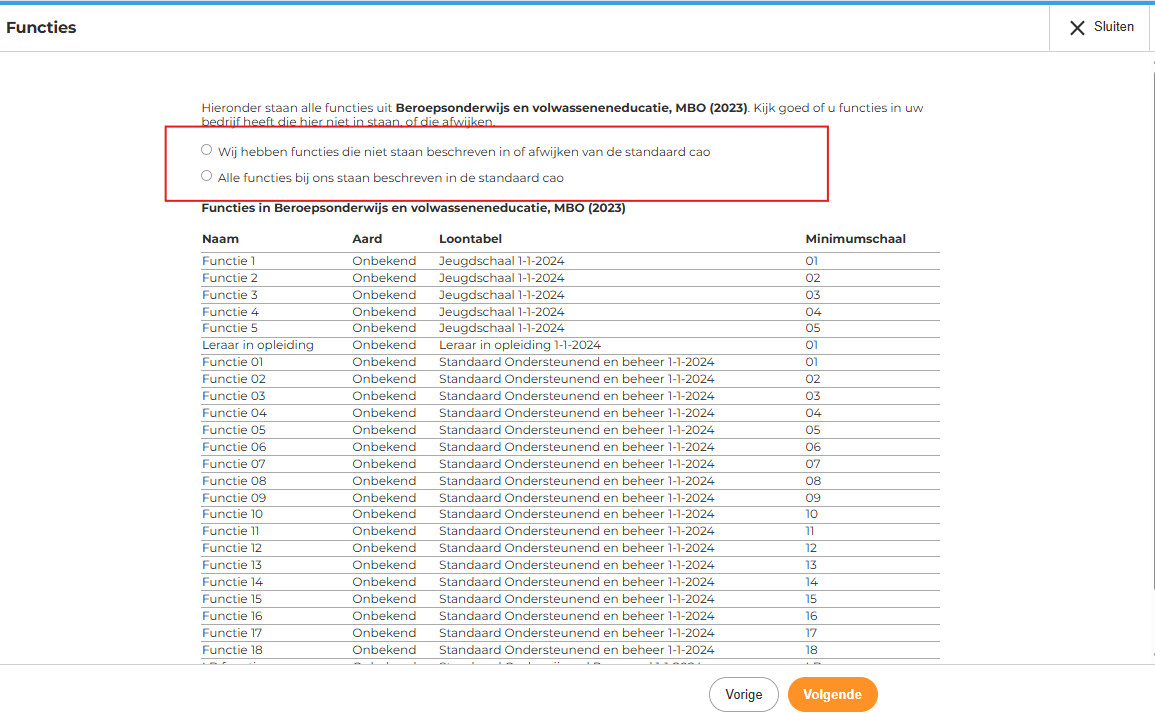The height and width of the screenshot is (715, 1155).
Task: Click the X icon beside Sluiten
Action: coord(1077,28)
